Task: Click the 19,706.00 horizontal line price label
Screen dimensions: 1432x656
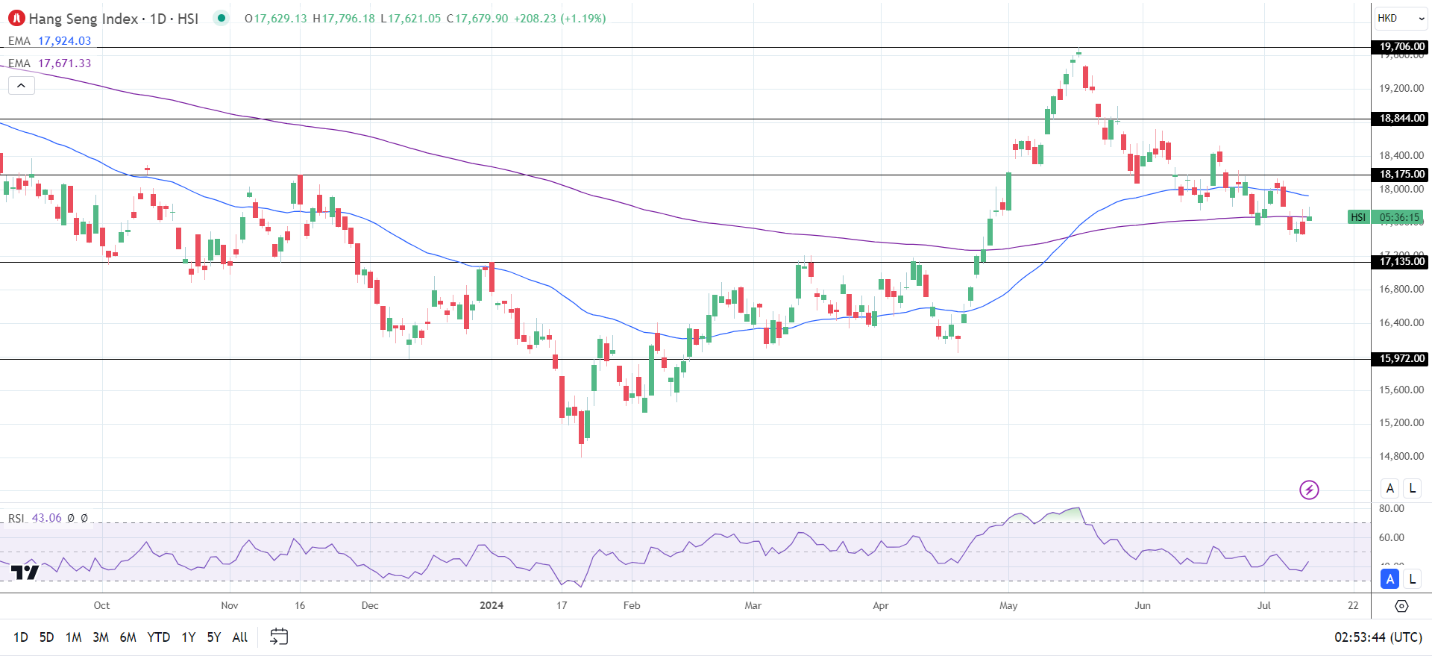Action: 1401,47
